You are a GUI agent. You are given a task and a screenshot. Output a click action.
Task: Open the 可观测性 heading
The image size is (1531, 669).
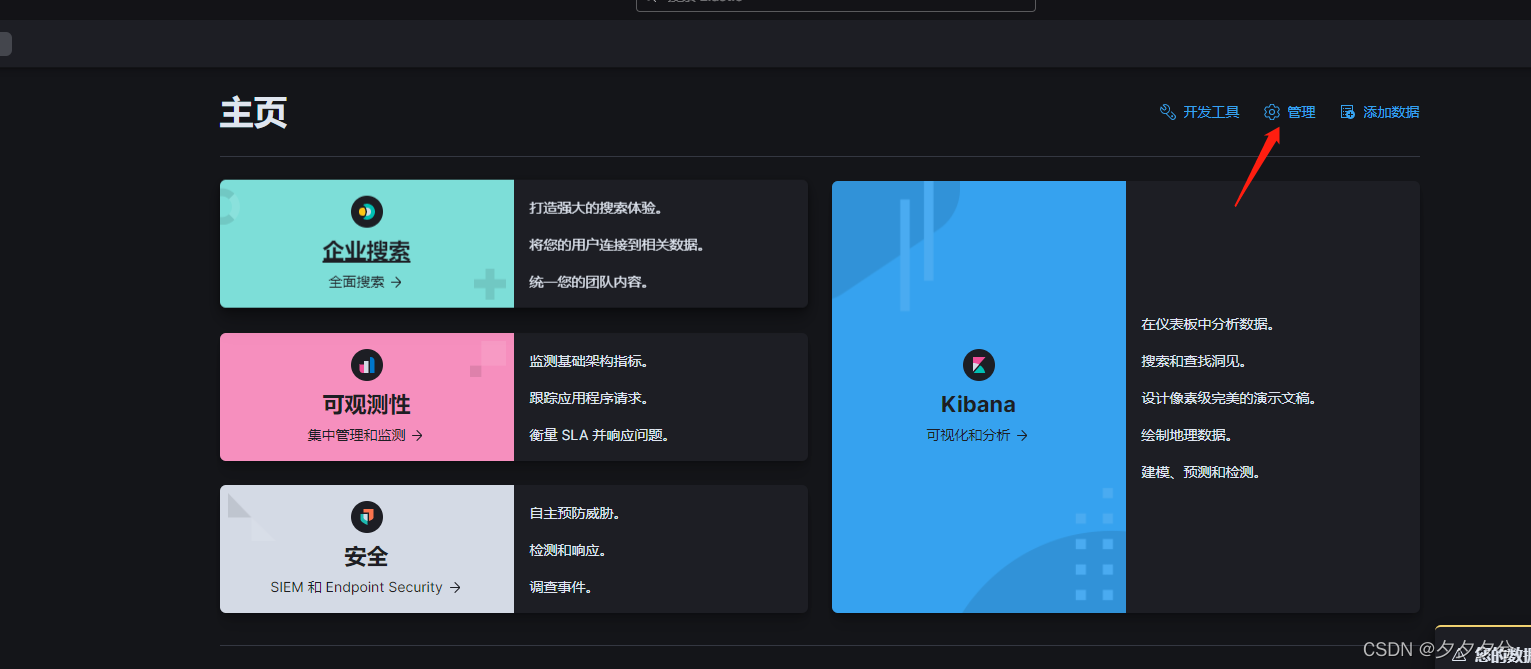[367, 405]
